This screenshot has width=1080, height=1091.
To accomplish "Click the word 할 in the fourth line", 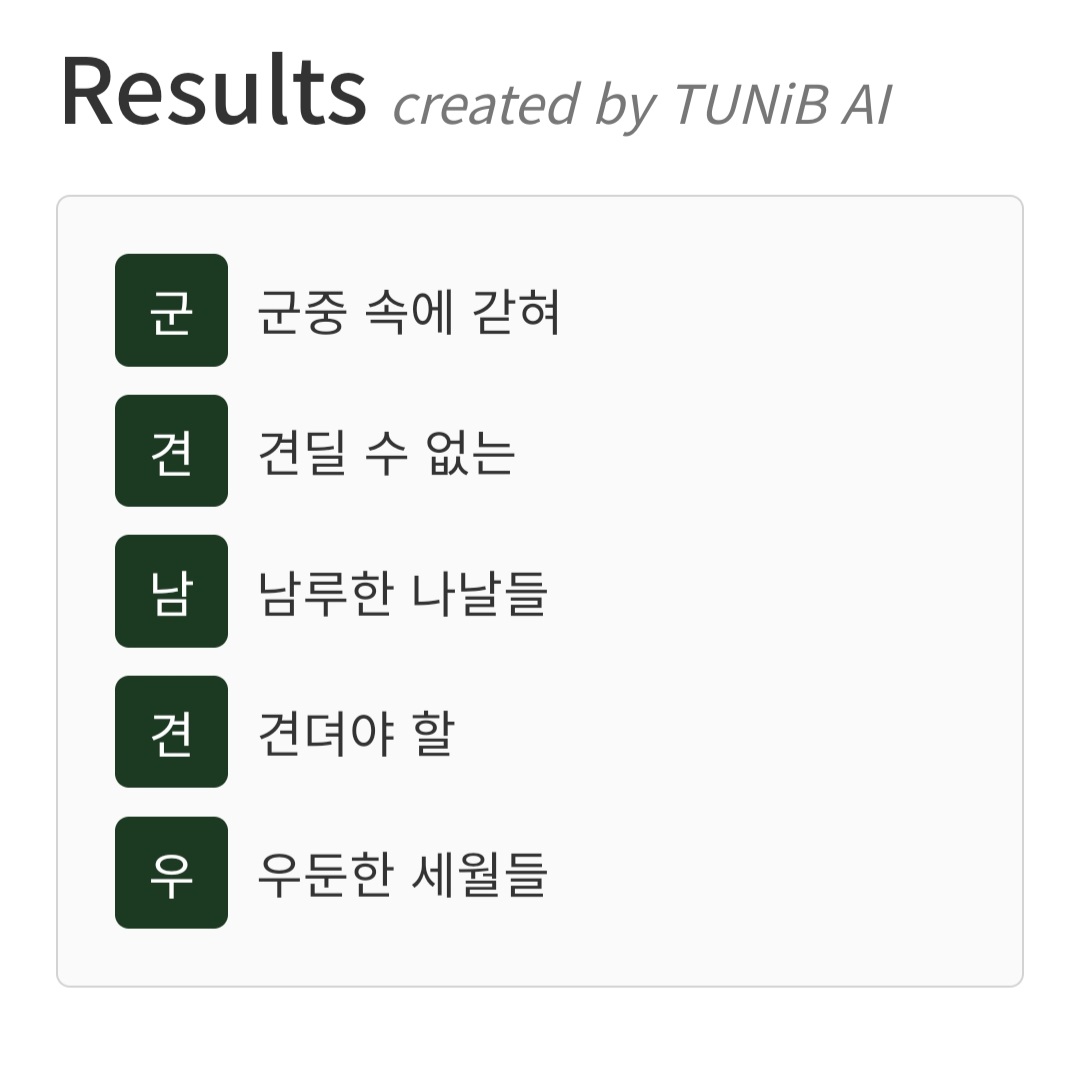I will coord(432,734).
